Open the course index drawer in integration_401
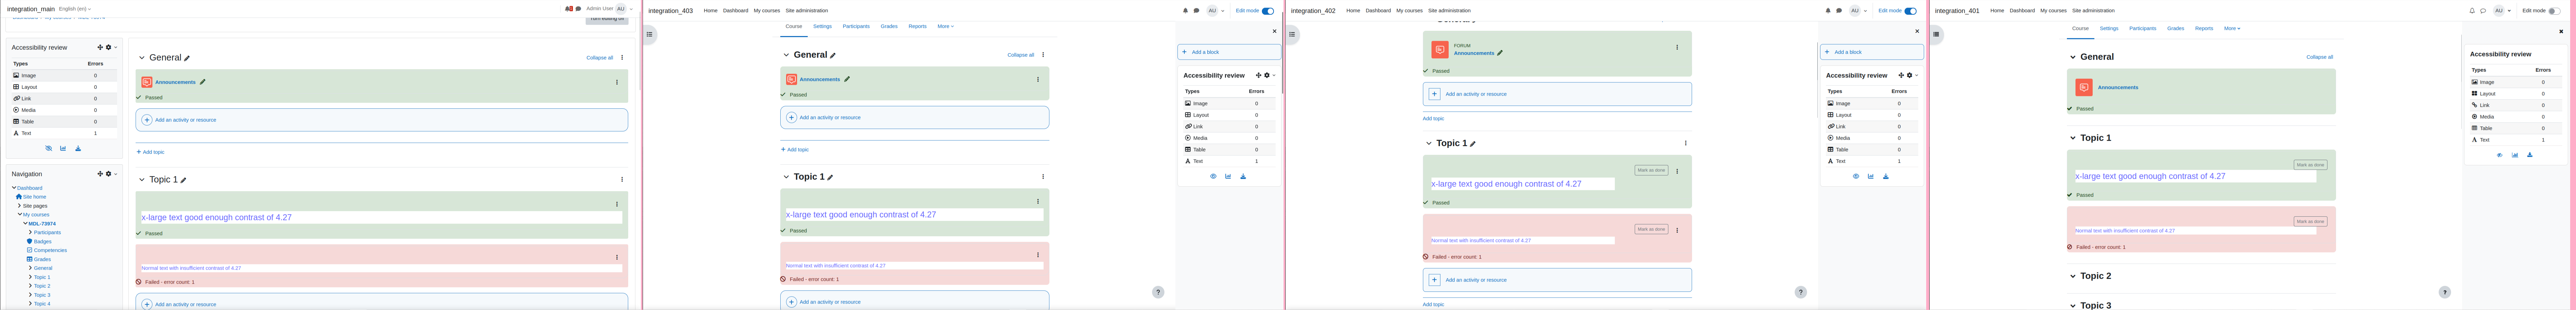The height and width of the screenshot is (310, 2576). 1936,34
